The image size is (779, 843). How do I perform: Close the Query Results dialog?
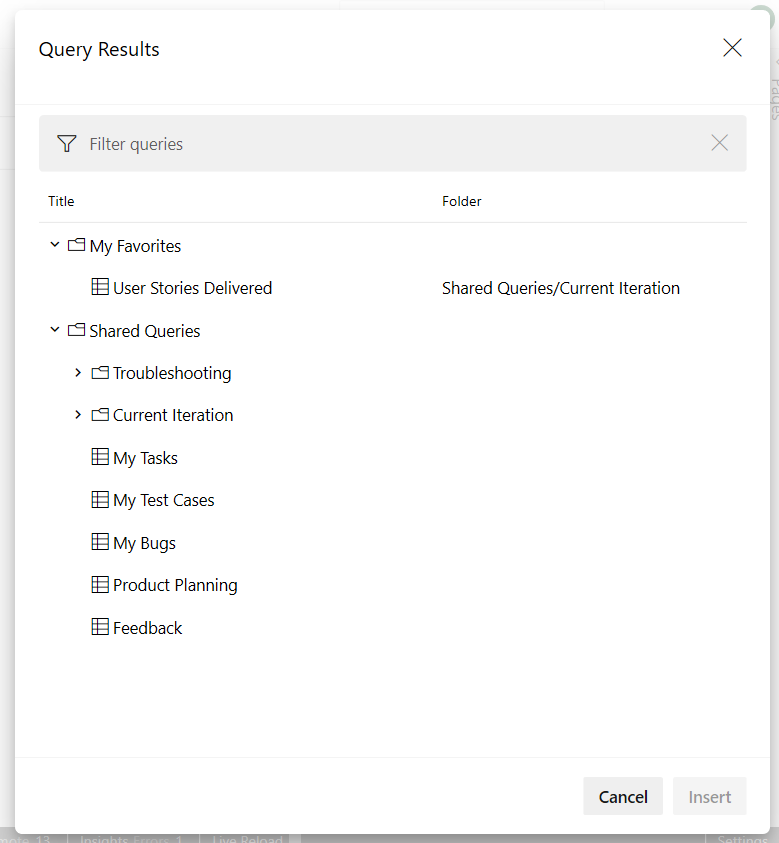coord(732,48)
